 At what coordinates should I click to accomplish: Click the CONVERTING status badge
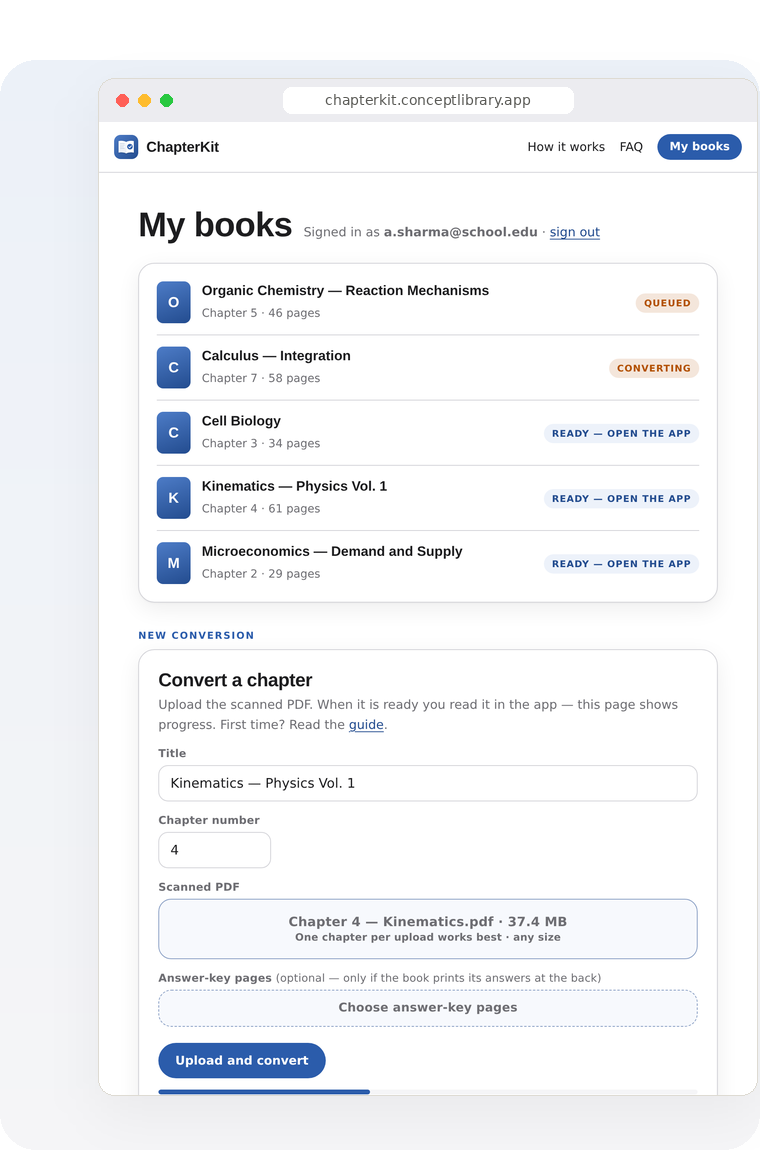pyautogui.click(x=654, y=368)
